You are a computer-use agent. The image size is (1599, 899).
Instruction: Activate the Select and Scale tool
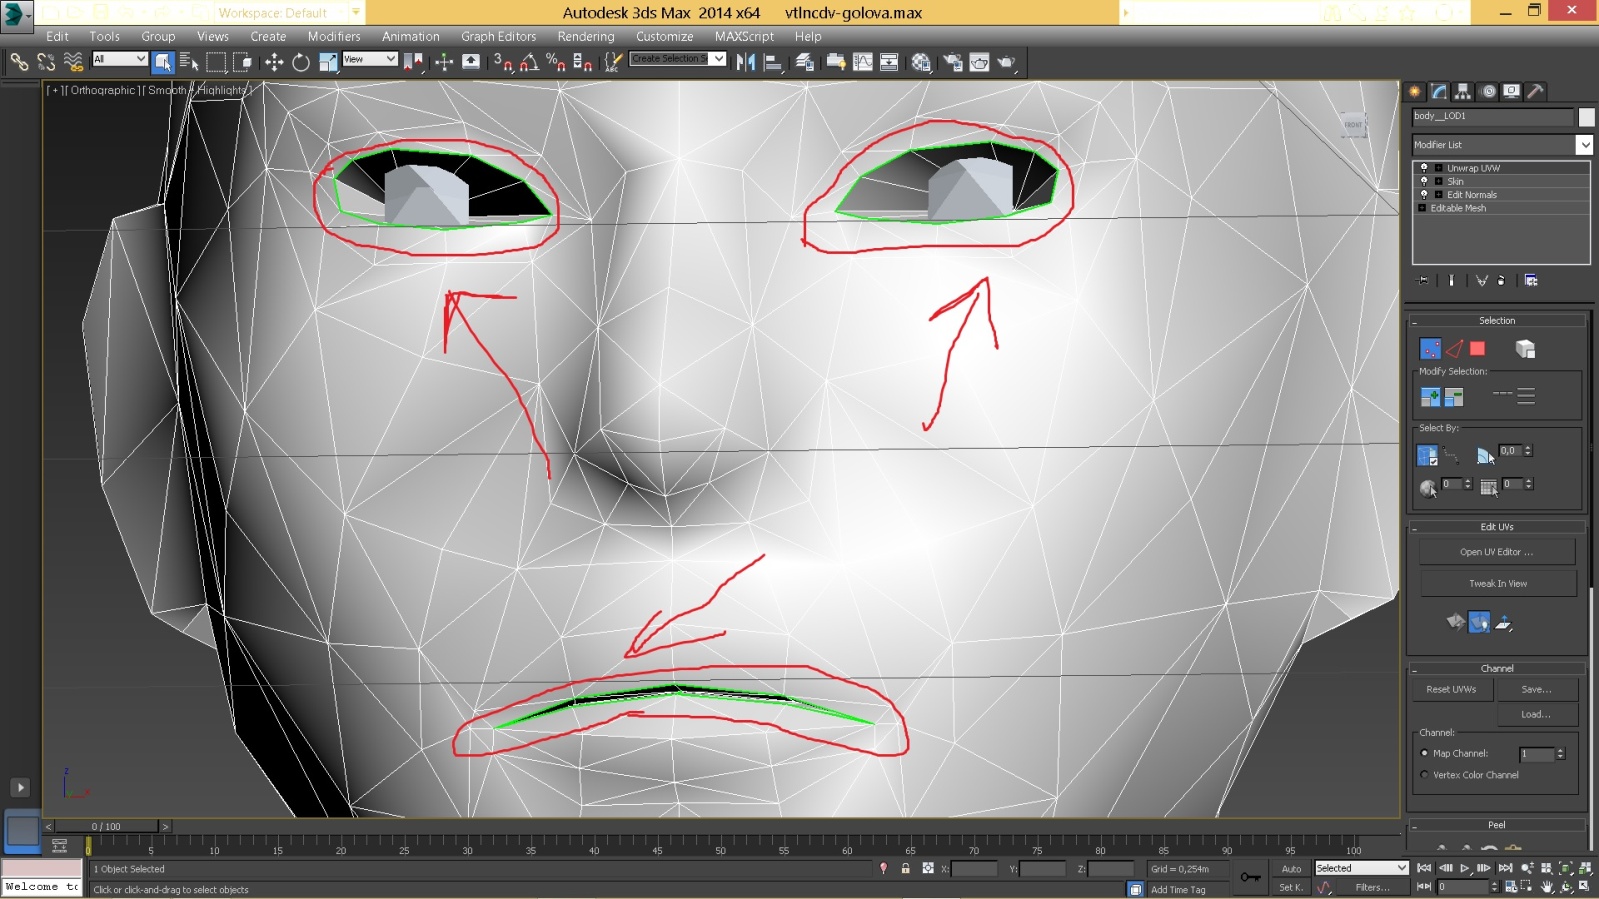point(328,62)
